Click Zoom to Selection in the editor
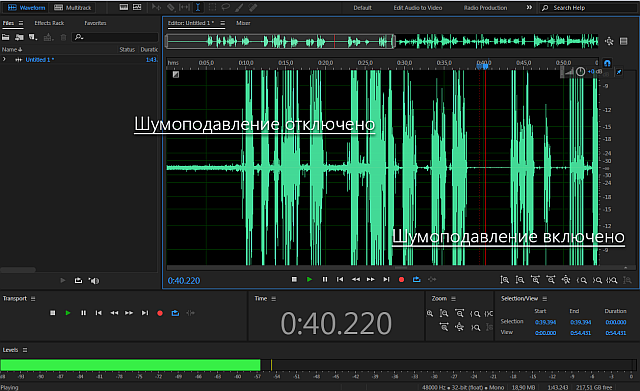Image resolution: width=640 pixels, height=391 pixels. coord(612,280)
